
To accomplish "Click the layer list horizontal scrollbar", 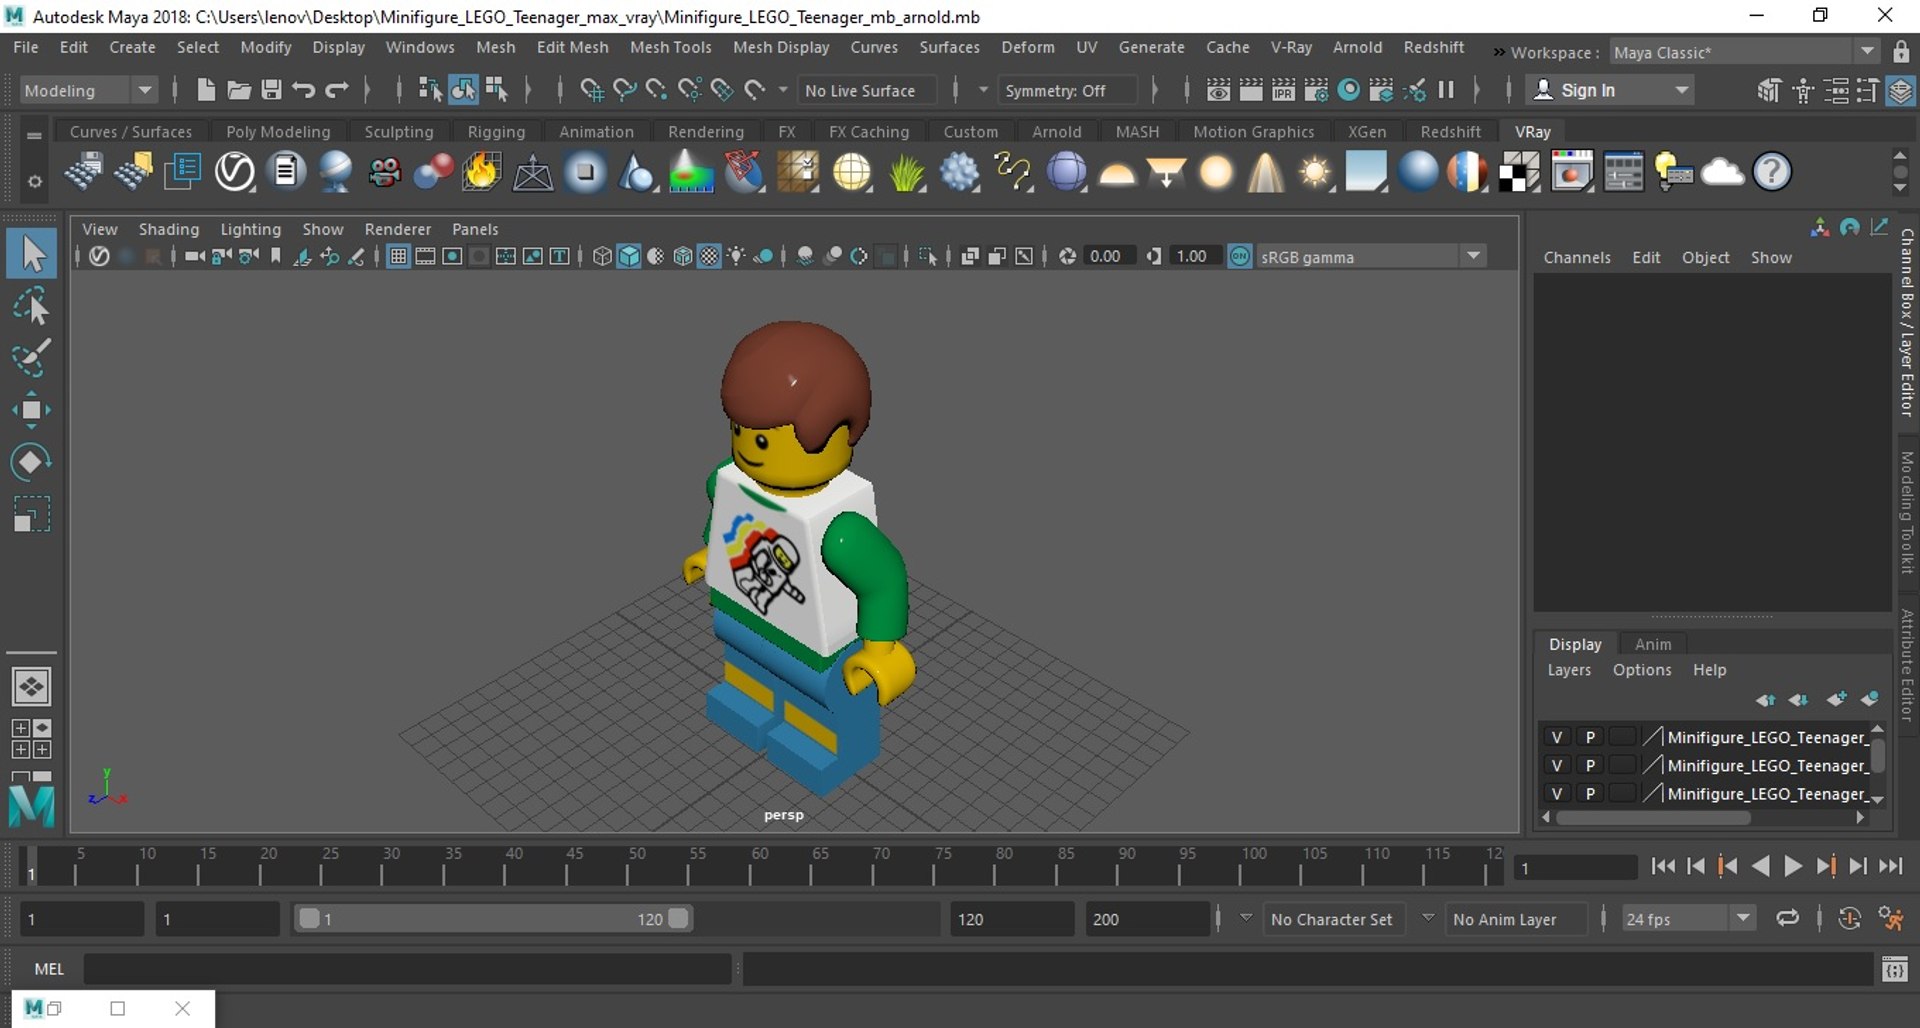I will (1654, 818).
